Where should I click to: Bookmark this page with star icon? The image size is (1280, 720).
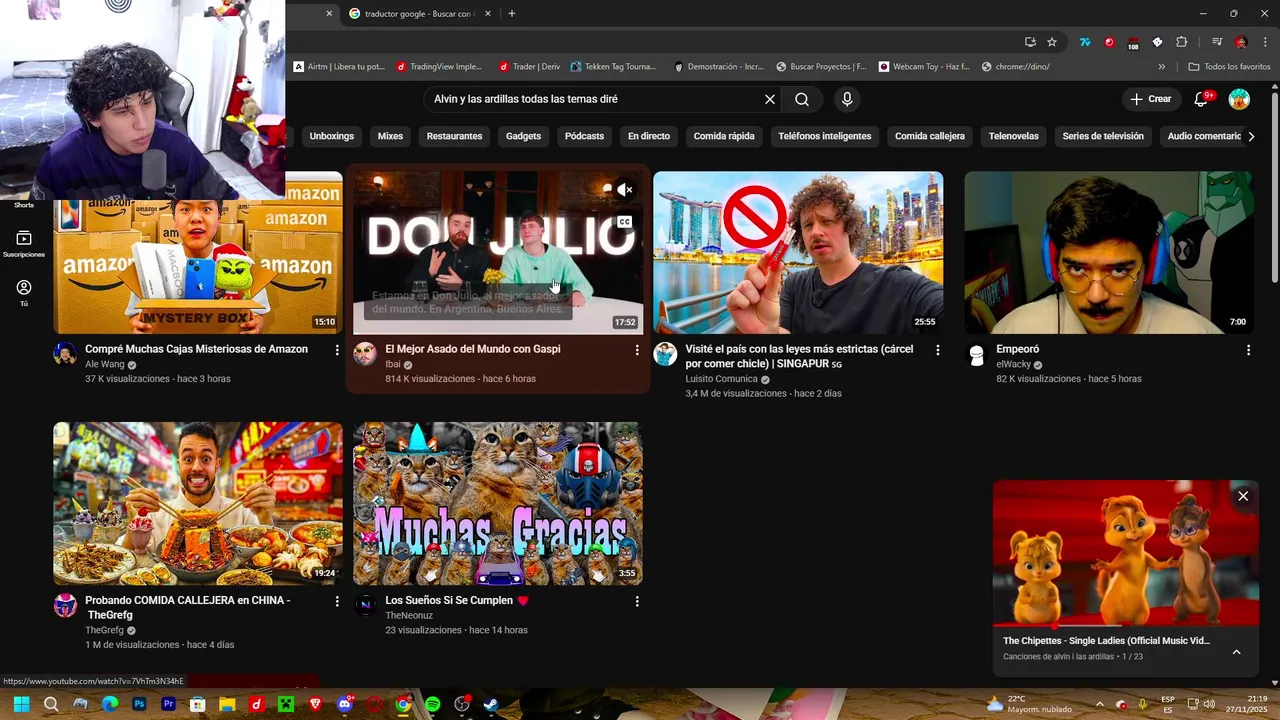click(1052, 42)
